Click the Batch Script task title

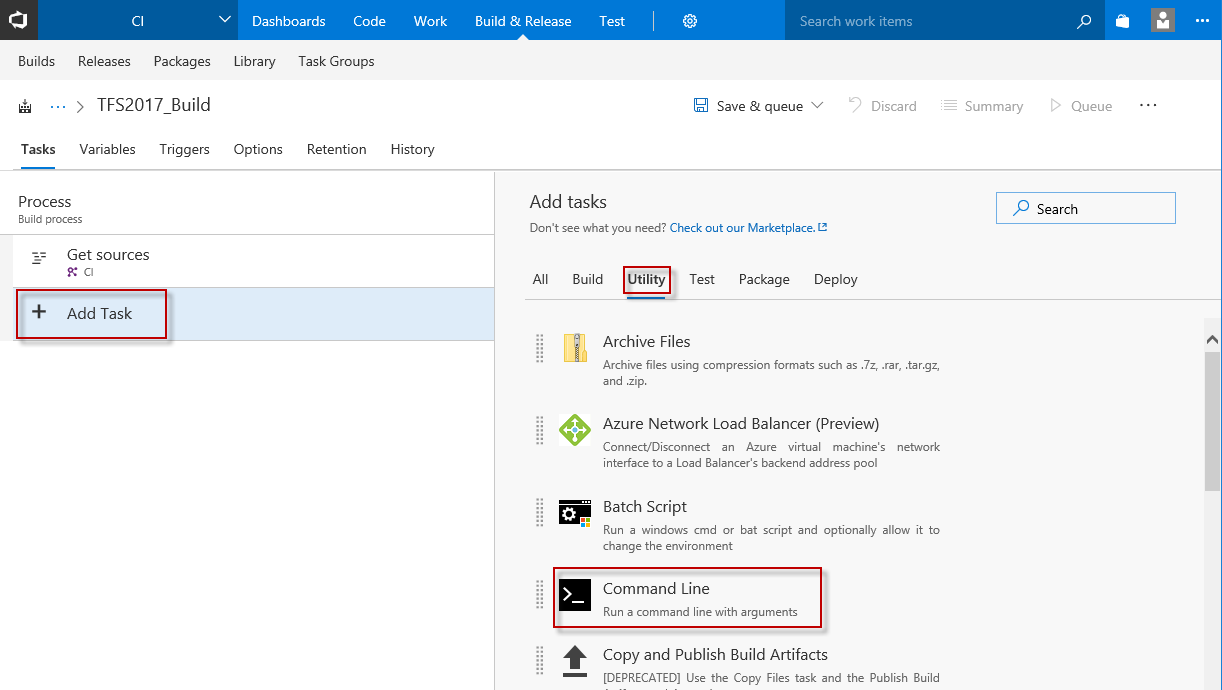point(645,506)
